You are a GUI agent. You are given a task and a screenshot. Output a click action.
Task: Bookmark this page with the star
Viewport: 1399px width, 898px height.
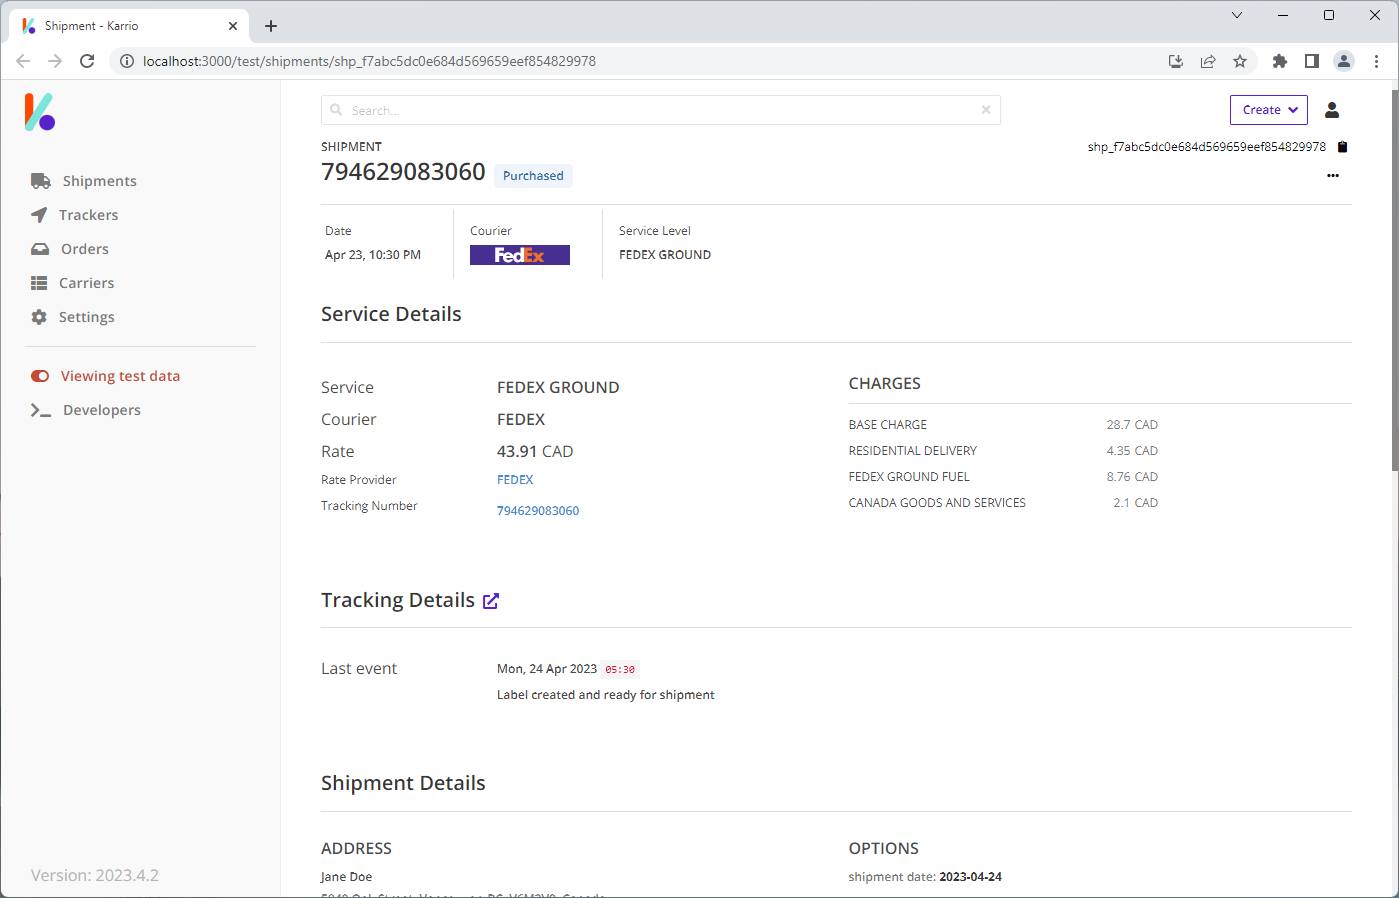coord(1240,61)
